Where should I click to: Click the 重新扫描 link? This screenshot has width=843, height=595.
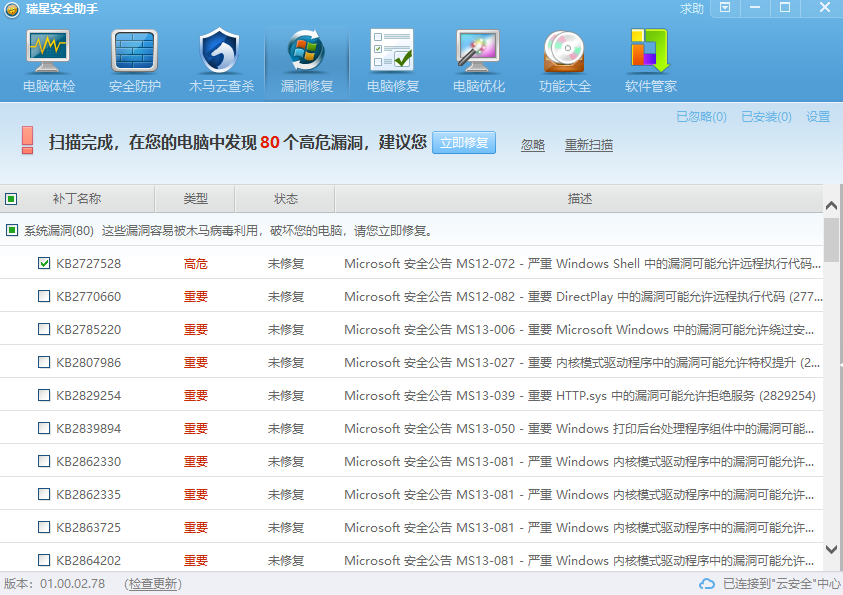coord(588,145)
